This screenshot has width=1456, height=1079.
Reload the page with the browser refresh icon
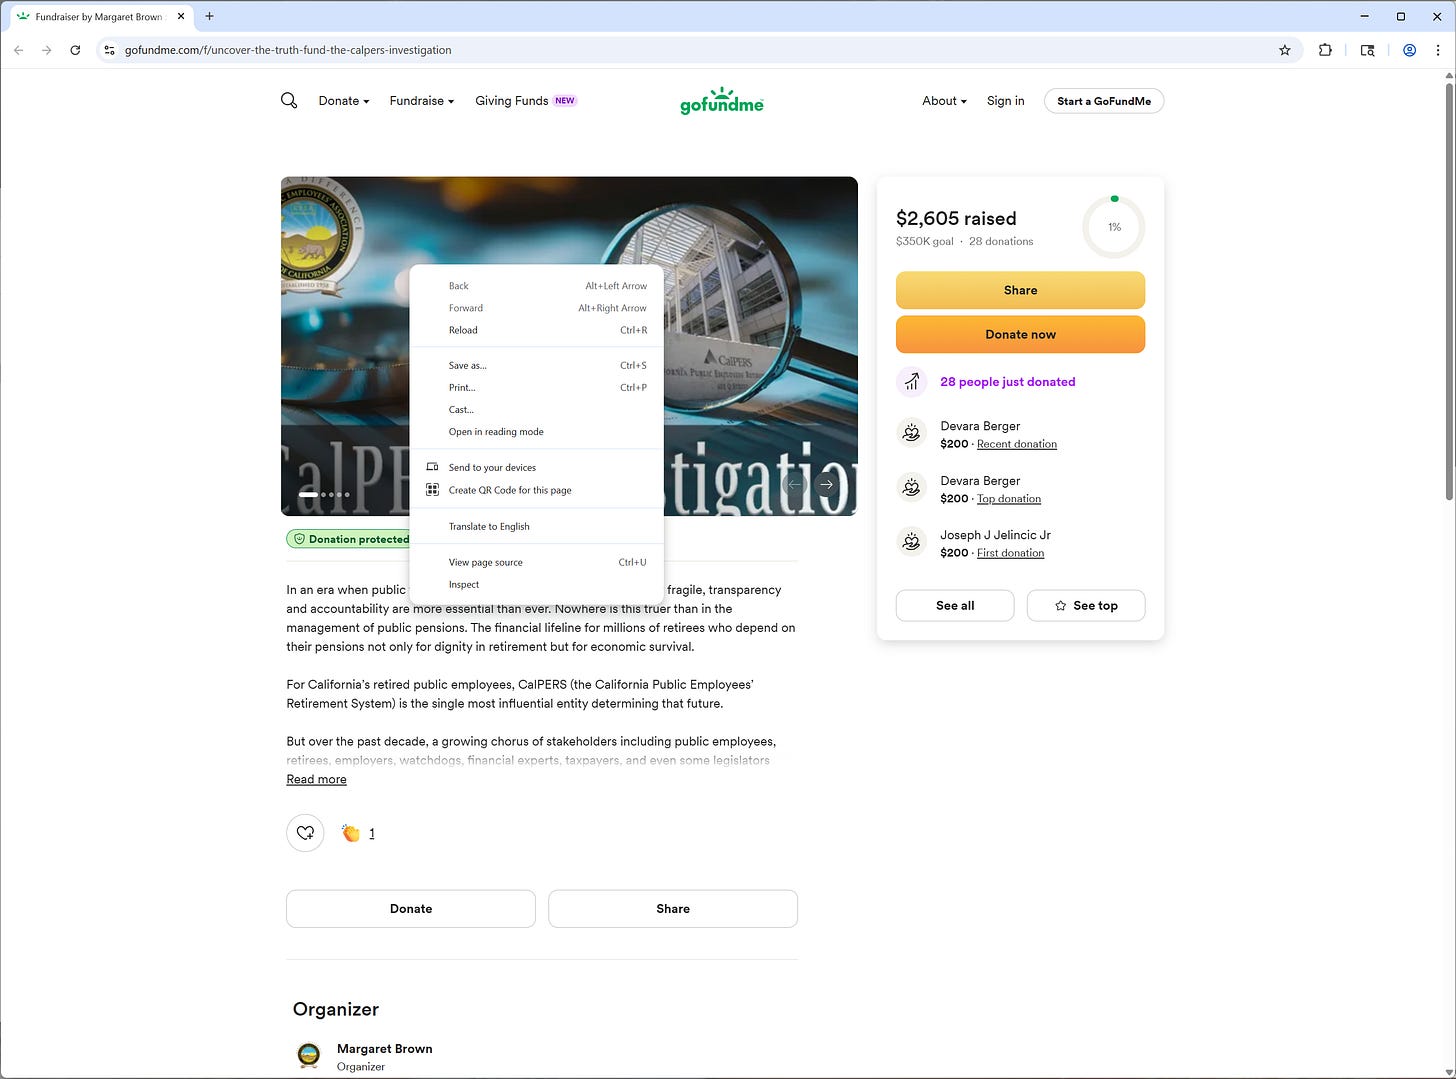coord(75,50)
